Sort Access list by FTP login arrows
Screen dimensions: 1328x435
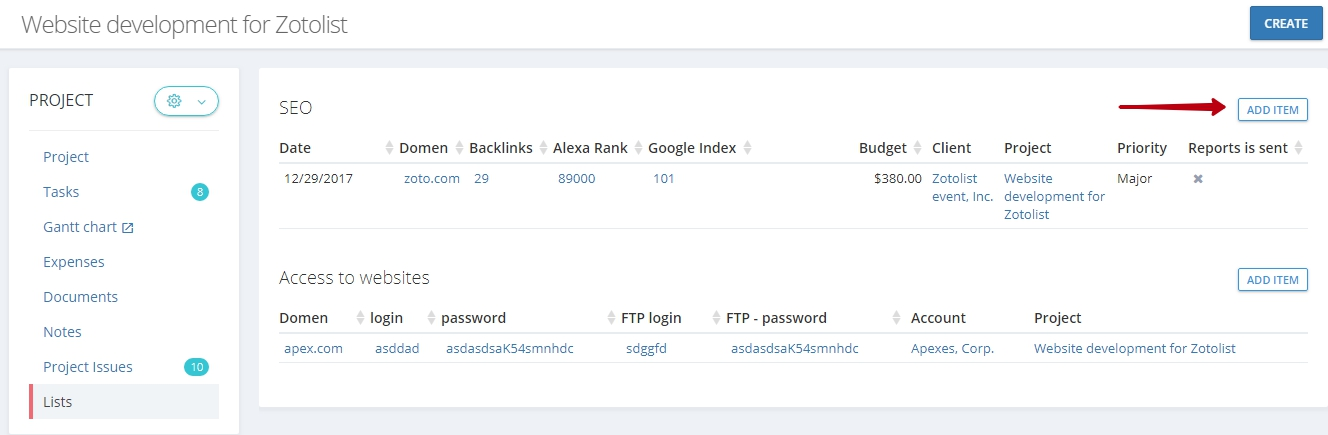(716, 318)
